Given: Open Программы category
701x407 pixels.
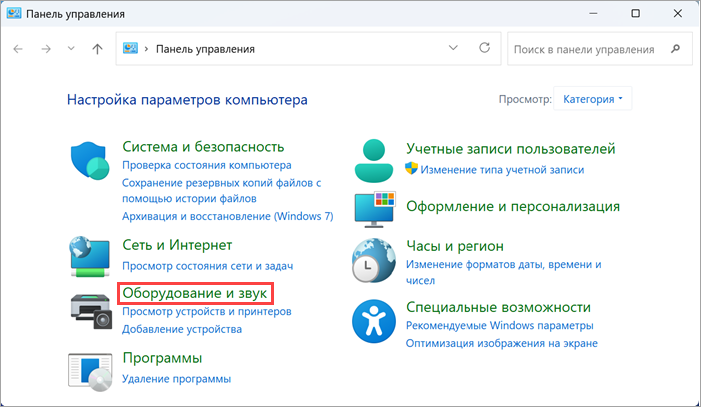Looking at the screenshot, I should click(x=162, y=358).
